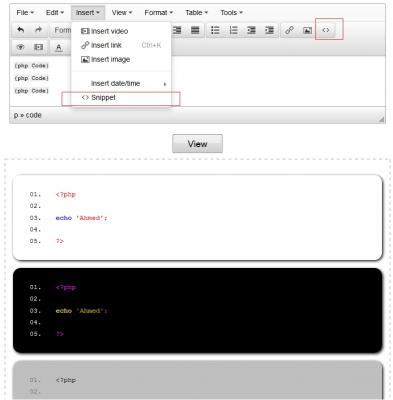Apply justify alignment from the toolbar
Viewport: 393px width, 400px height.
(x=195, y=30)
